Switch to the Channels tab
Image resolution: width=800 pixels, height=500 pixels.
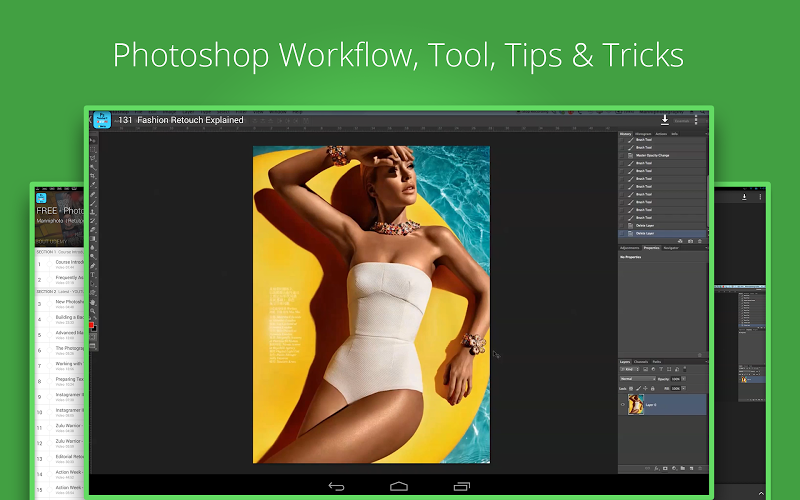(x=641, y=362)
